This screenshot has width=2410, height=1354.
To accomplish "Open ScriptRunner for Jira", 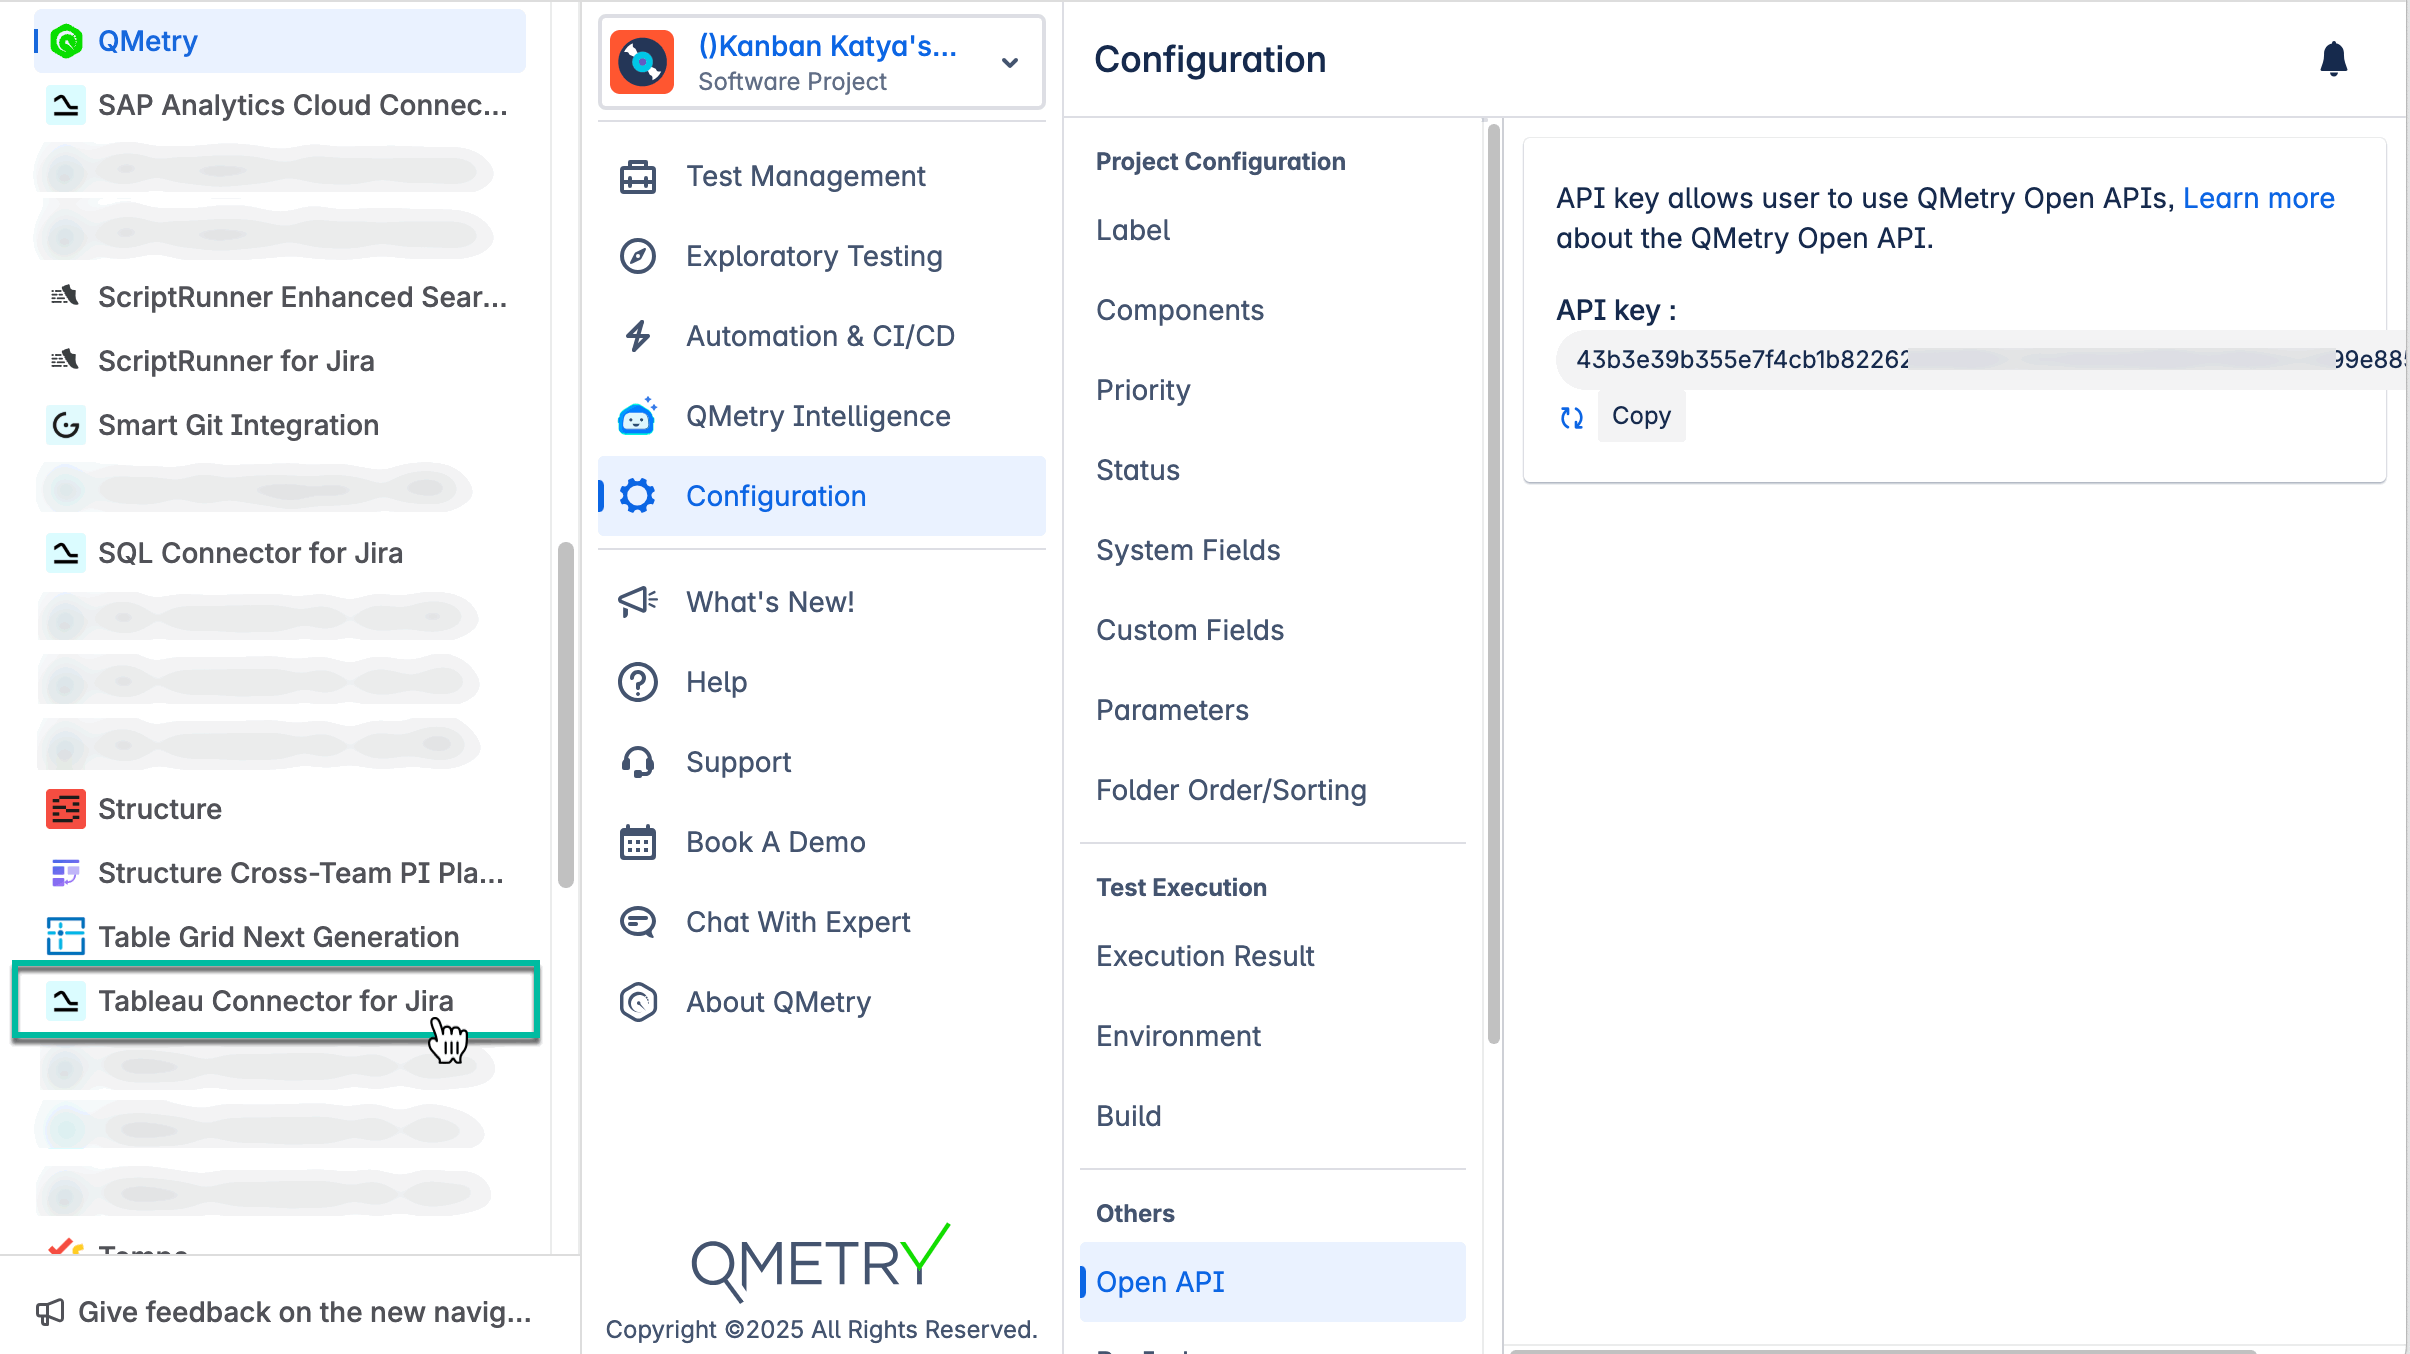I will click(x=236, y=360).
